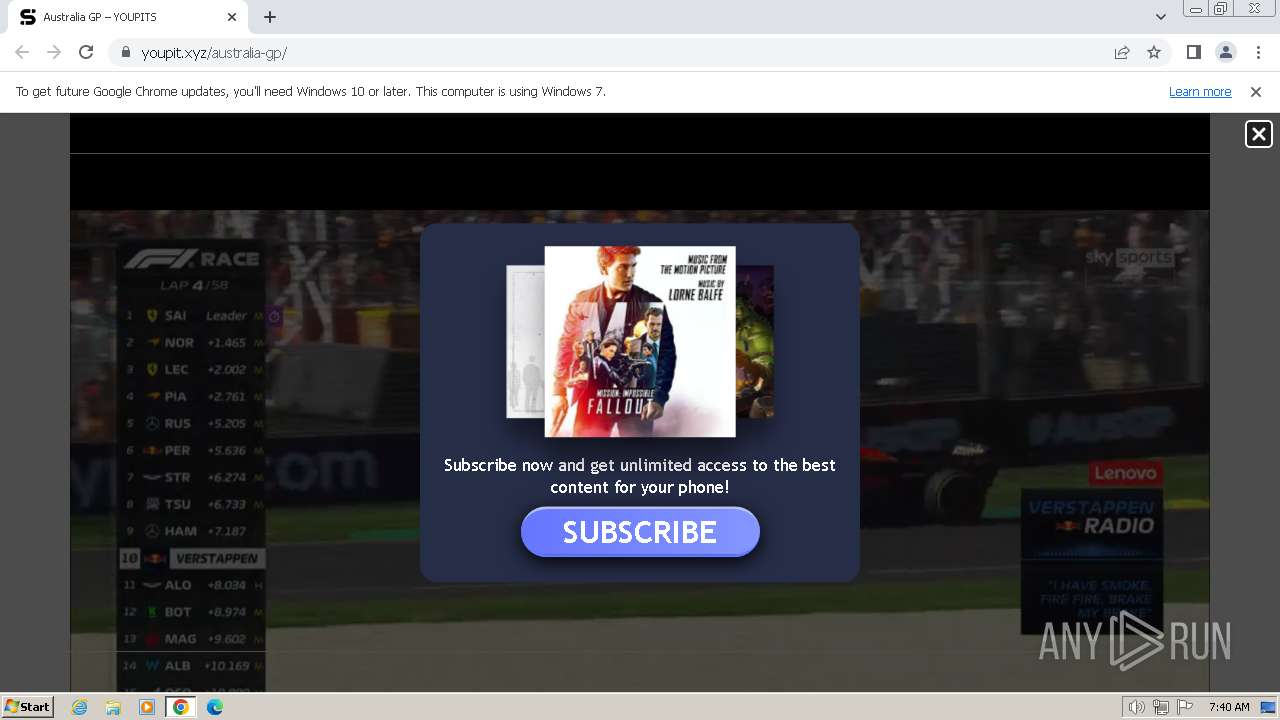Click the blue SUBSCRIBE button

click(640, 532)
